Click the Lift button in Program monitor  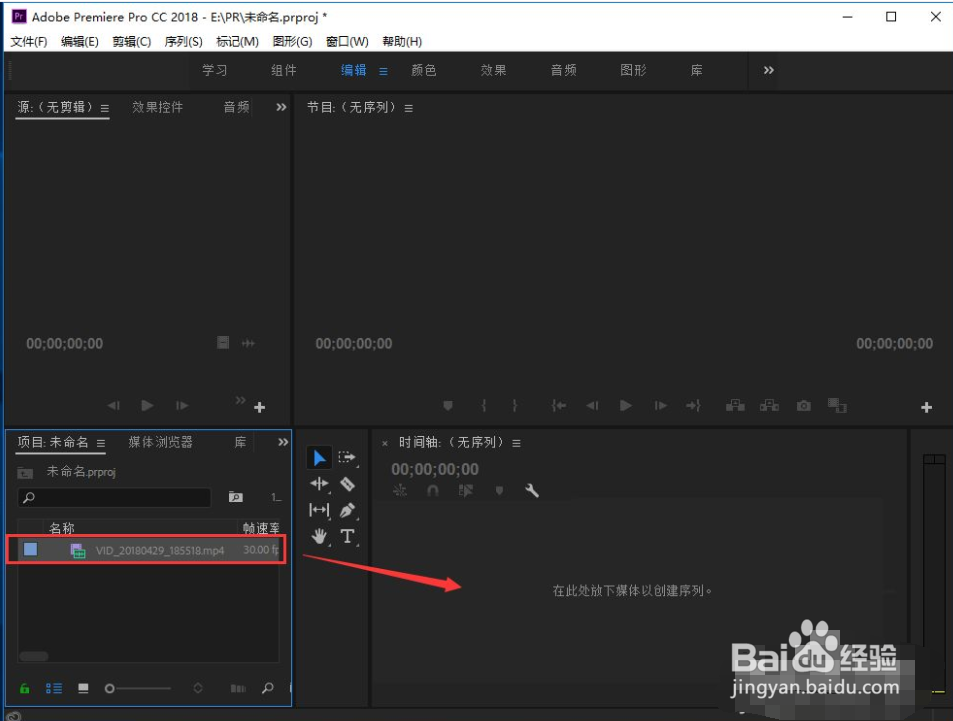coord(735,405)
